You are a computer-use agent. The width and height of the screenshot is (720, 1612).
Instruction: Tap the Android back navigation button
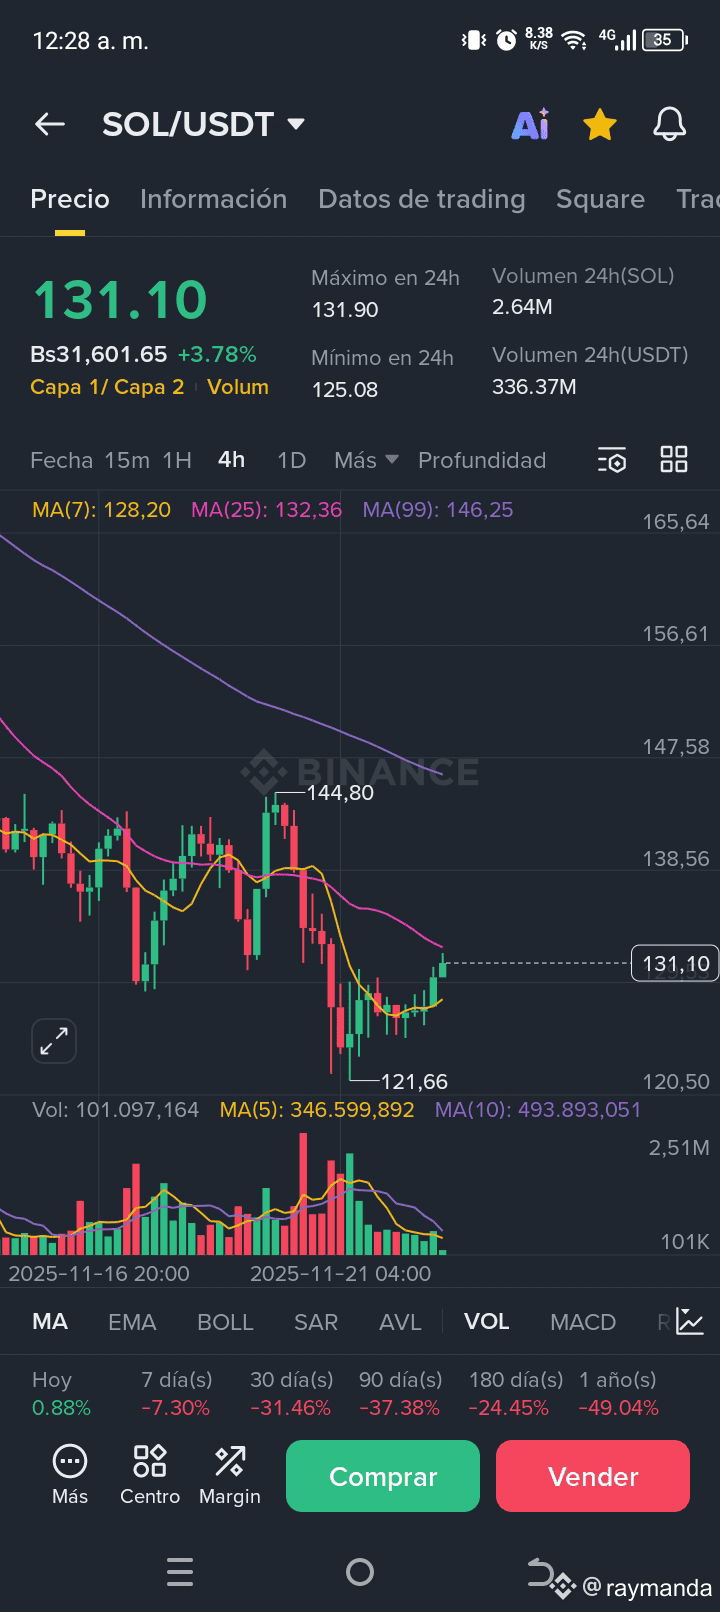(541, 1572)
